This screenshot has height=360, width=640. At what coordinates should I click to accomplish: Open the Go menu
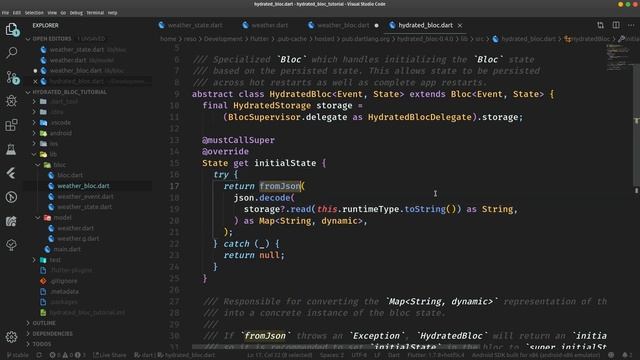(63, 13)
